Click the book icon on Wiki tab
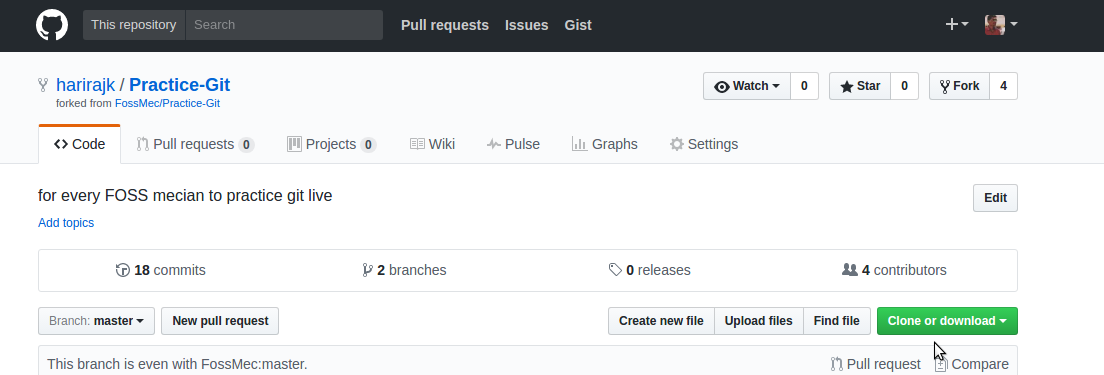Screen dimensions: 1104x375 pyautogui.click(x=418, y=144)
